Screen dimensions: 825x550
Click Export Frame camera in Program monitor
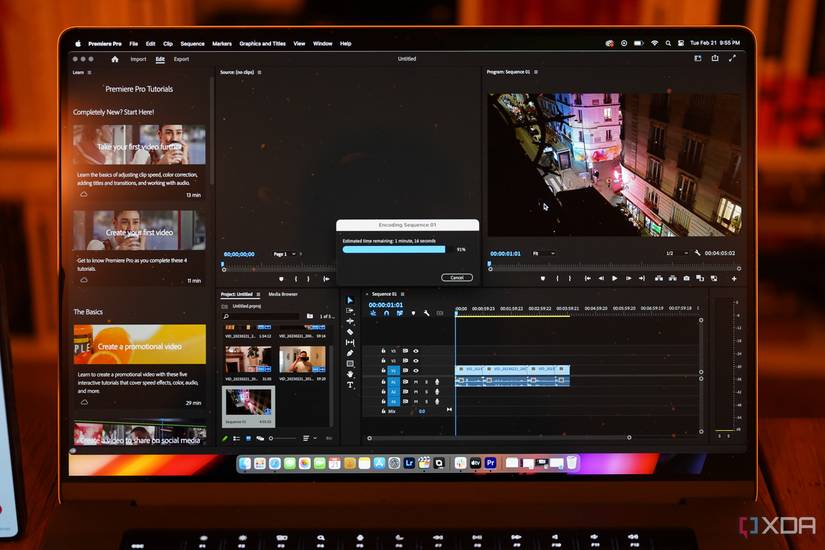click(686, 278)
